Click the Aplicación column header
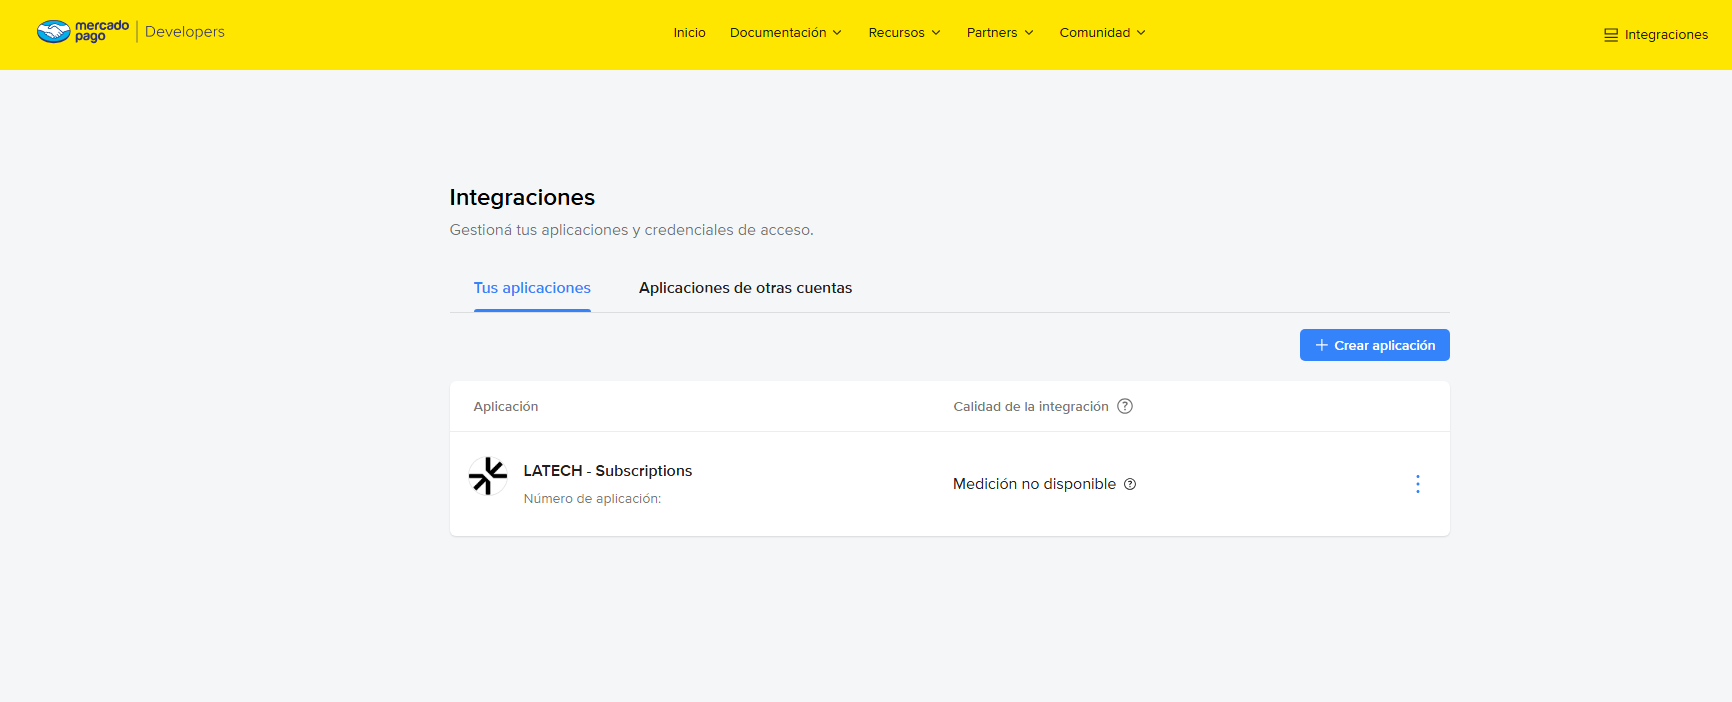The image size is (1732, 702). (x=505, y=407)
